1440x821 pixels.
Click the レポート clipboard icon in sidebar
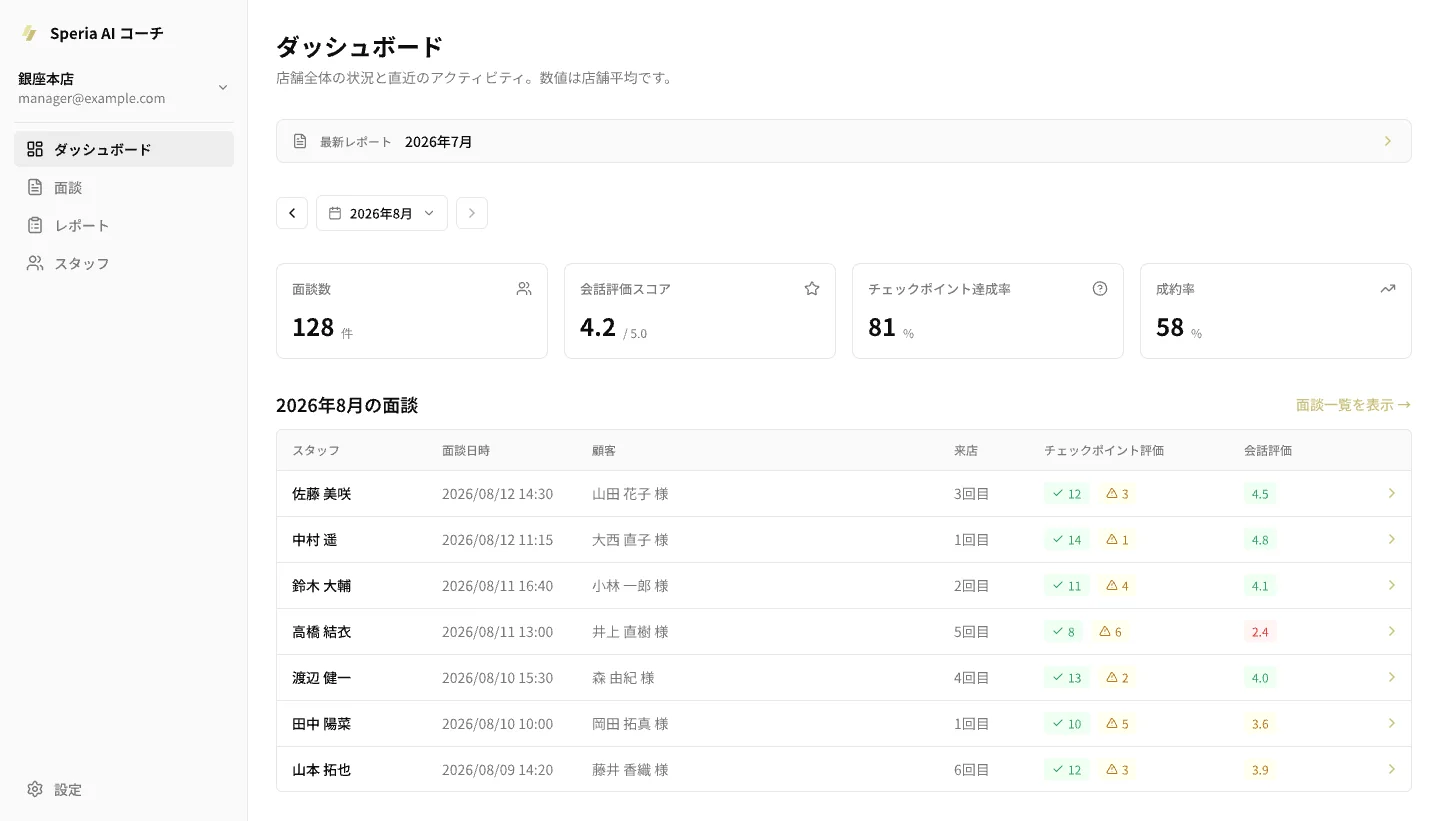point(35,225)
